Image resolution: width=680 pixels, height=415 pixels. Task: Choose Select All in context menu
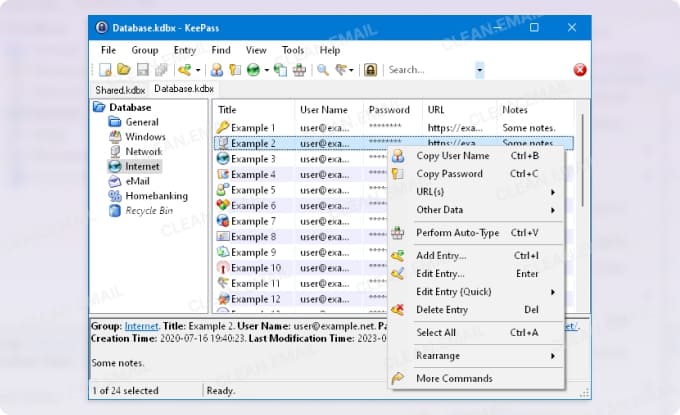pos(476,333)
